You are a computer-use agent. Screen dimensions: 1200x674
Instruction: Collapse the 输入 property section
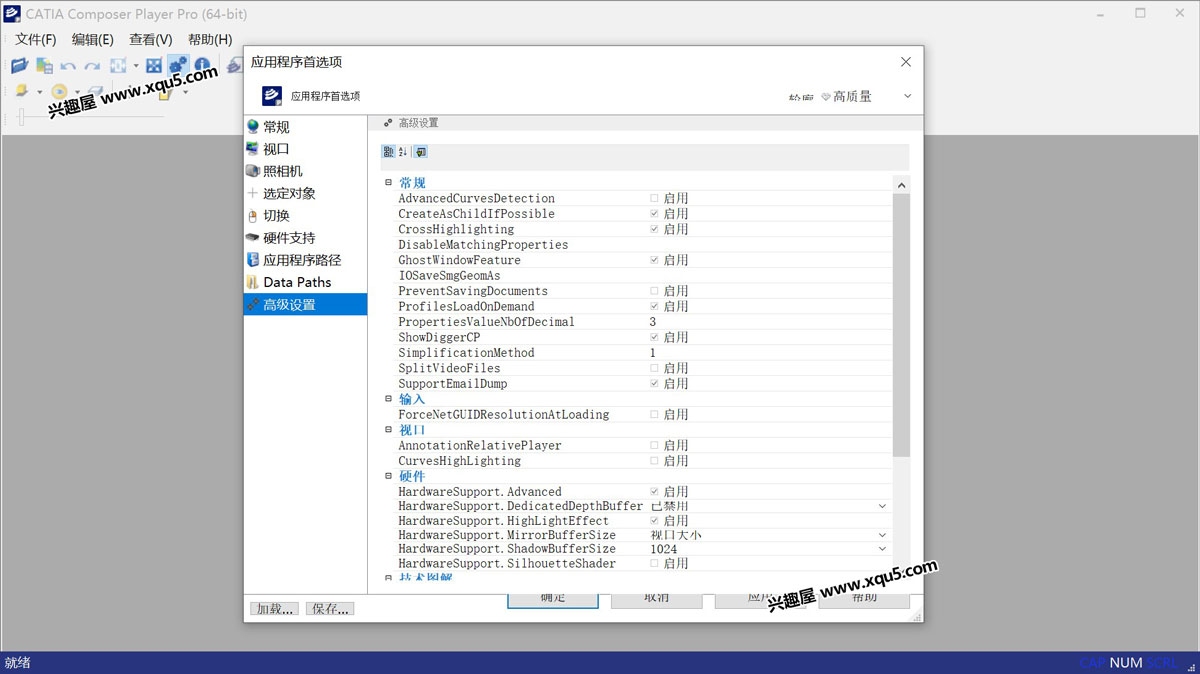(x=389, y=399)
